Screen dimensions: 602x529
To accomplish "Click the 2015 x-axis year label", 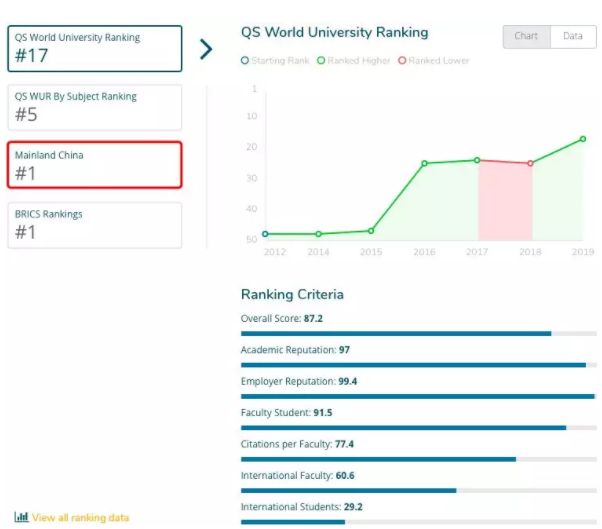I will 371,252.
